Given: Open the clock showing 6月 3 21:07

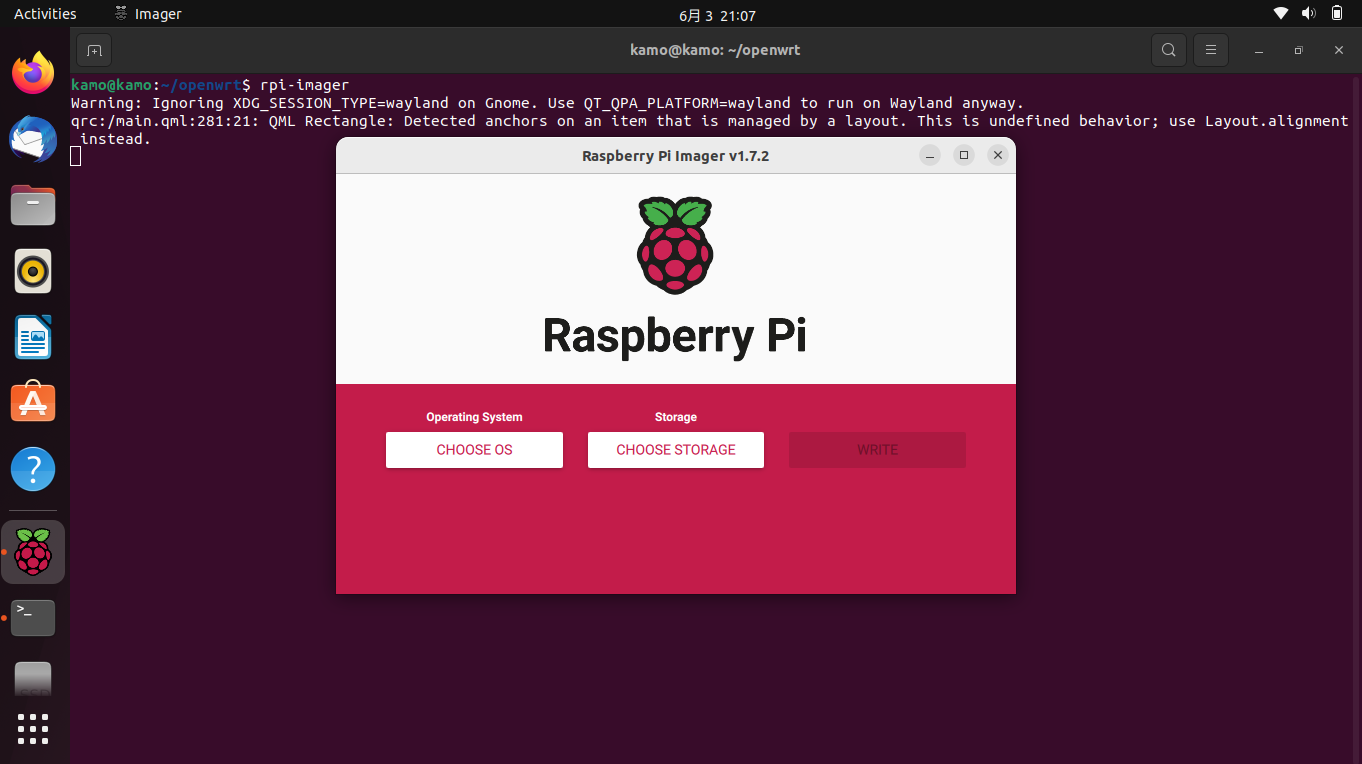Looking at the screenshot, I should coord(717,15).
